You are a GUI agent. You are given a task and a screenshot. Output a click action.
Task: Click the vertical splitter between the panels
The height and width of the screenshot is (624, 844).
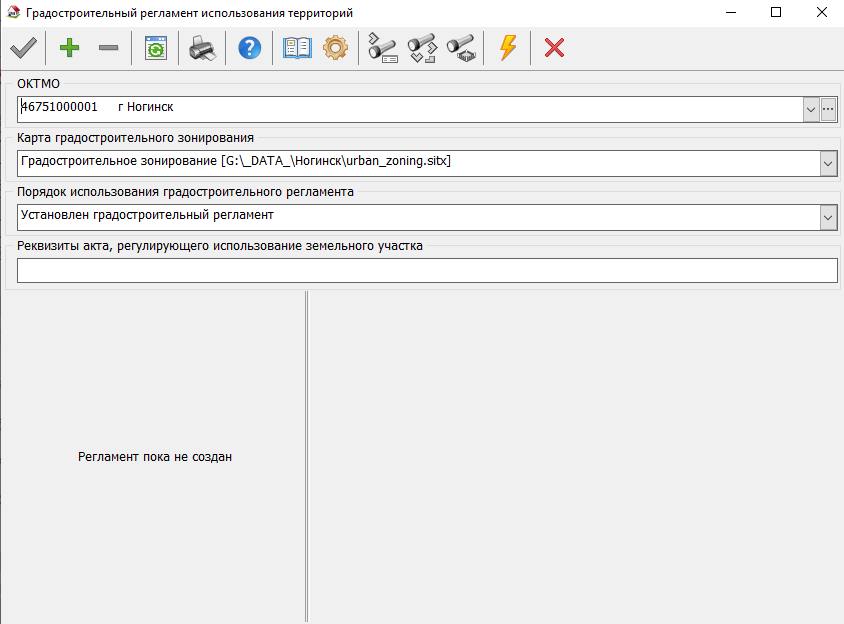coord(306,457)
